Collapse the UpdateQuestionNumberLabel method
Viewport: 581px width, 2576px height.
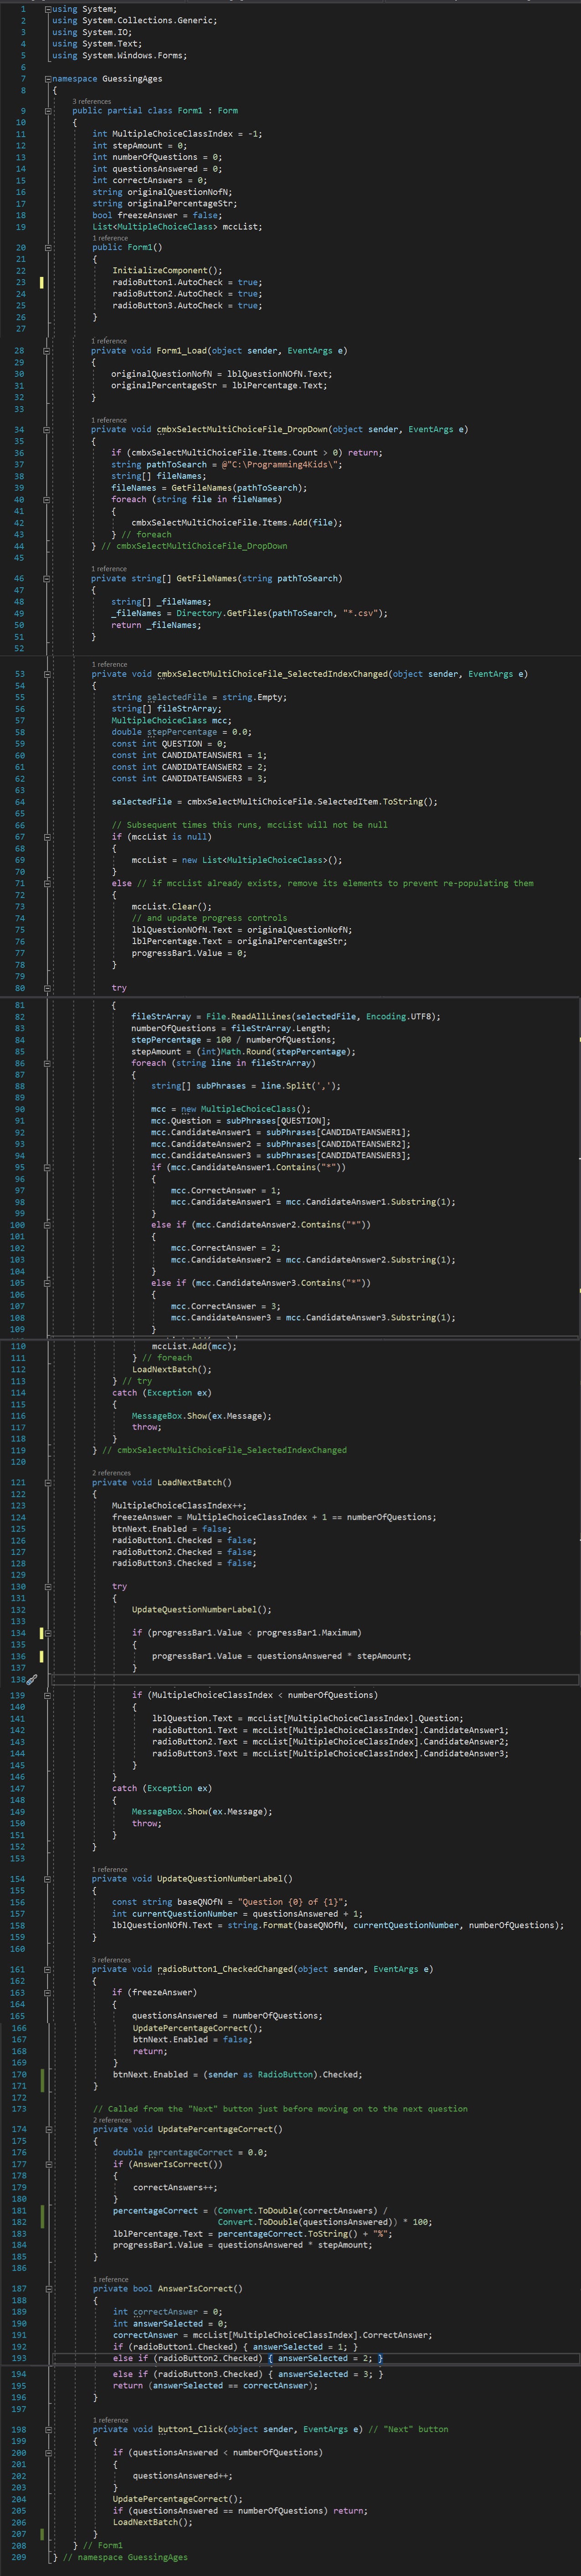[48, 1879]
